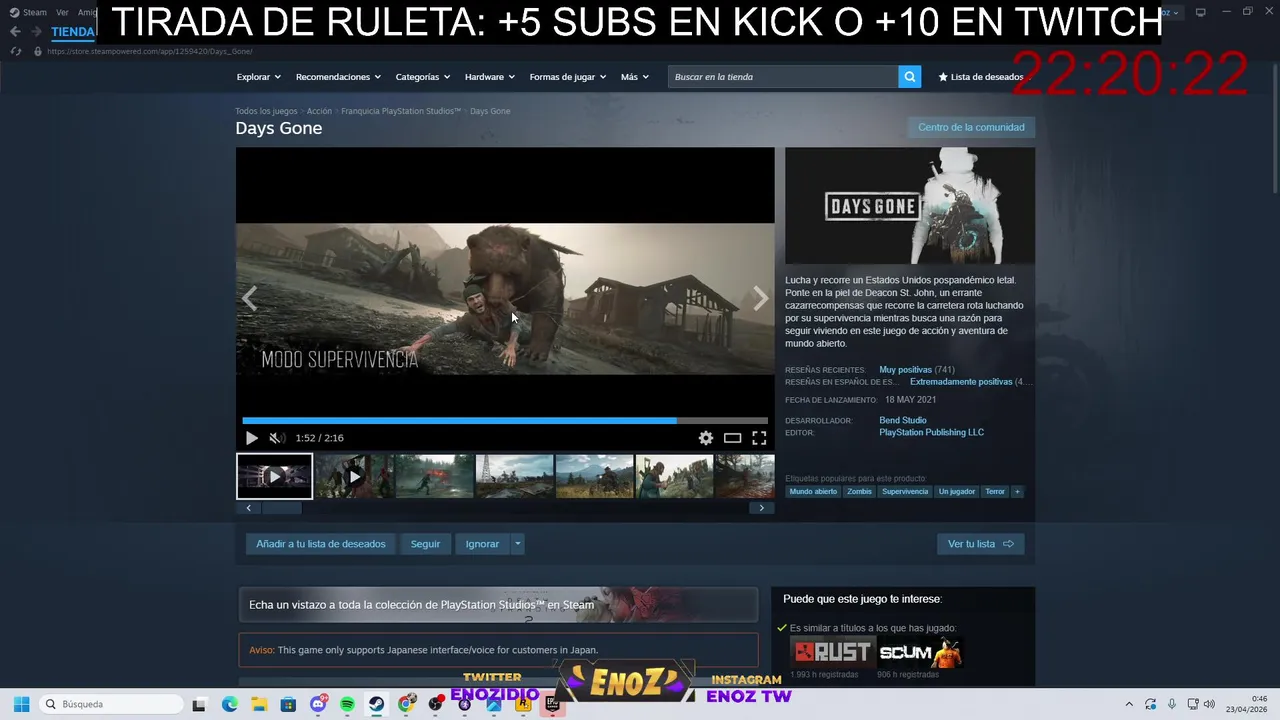Open OBS Studio from taskbar
1280x720 pixels.
[435, 704]
